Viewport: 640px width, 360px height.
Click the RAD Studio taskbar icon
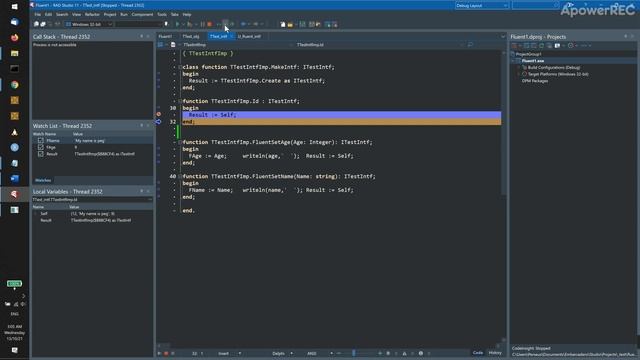coord(14,194)
